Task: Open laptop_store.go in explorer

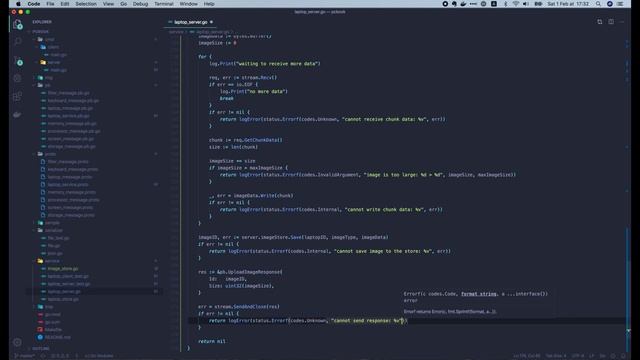Action: (x=63, y=299)
